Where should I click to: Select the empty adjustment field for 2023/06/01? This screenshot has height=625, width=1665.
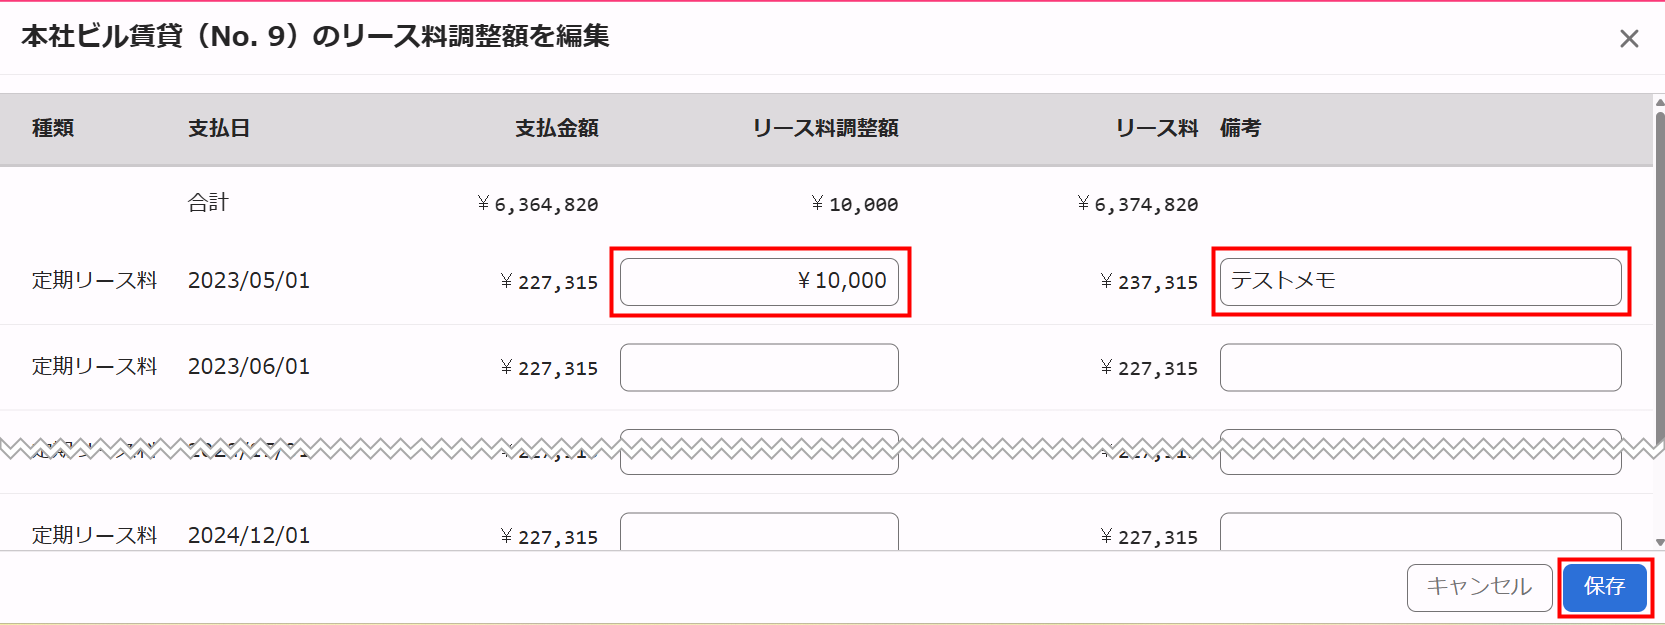click(759, 368)
